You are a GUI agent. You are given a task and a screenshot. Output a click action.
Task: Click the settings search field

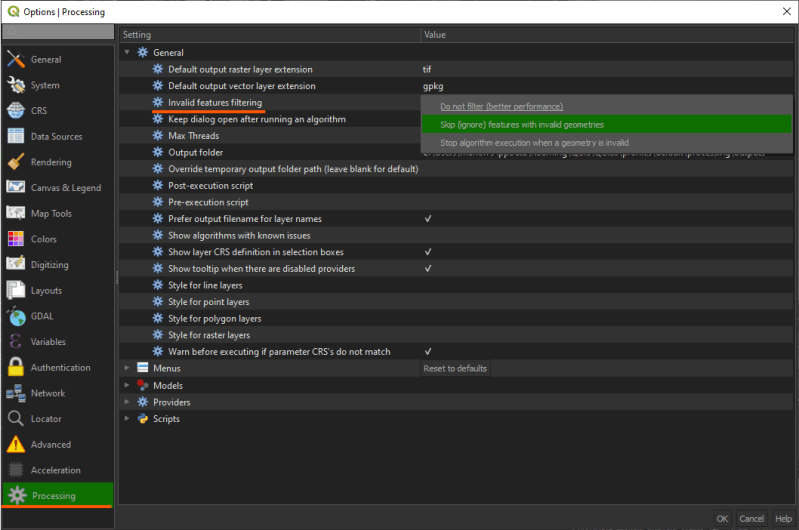[58, 32]
